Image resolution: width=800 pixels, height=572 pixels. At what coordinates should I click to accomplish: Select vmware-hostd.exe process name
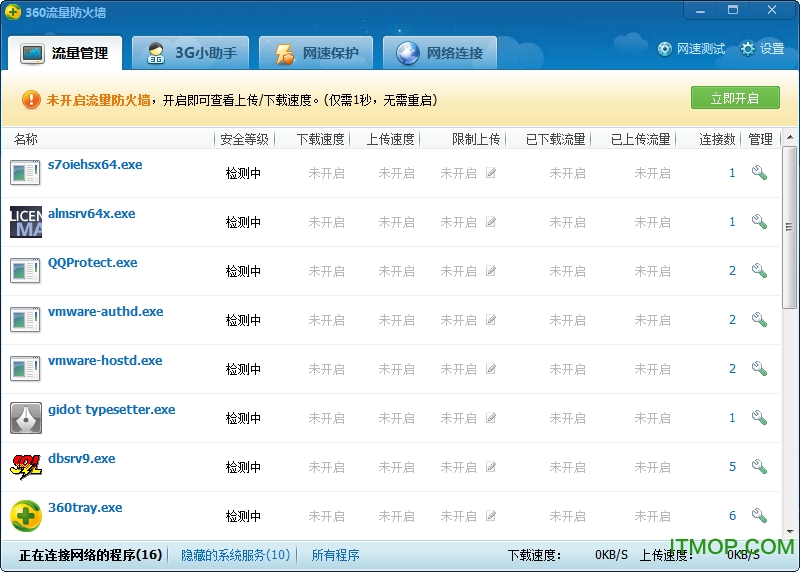[105, 361]
